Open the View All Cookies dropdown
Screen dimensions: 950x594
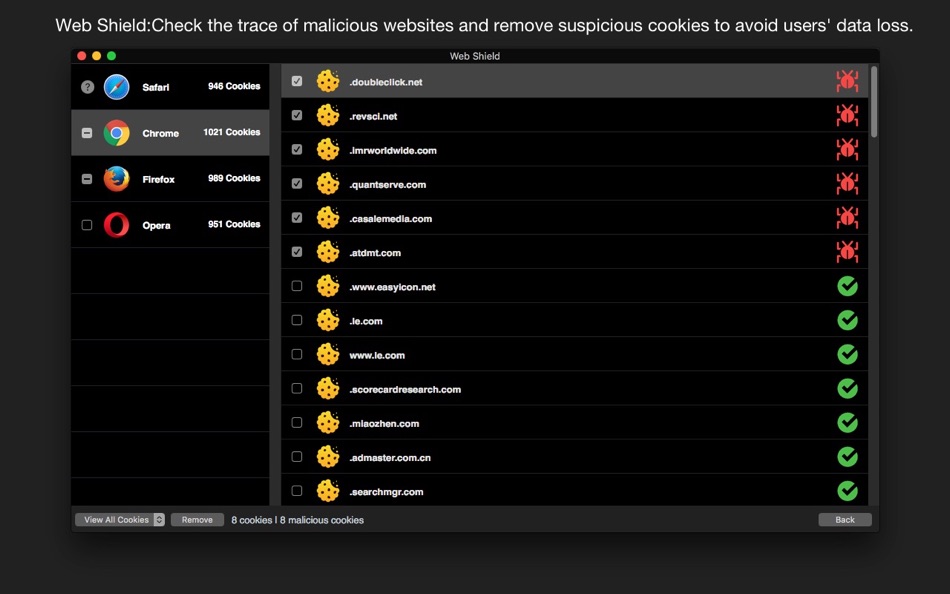[120, 519]
